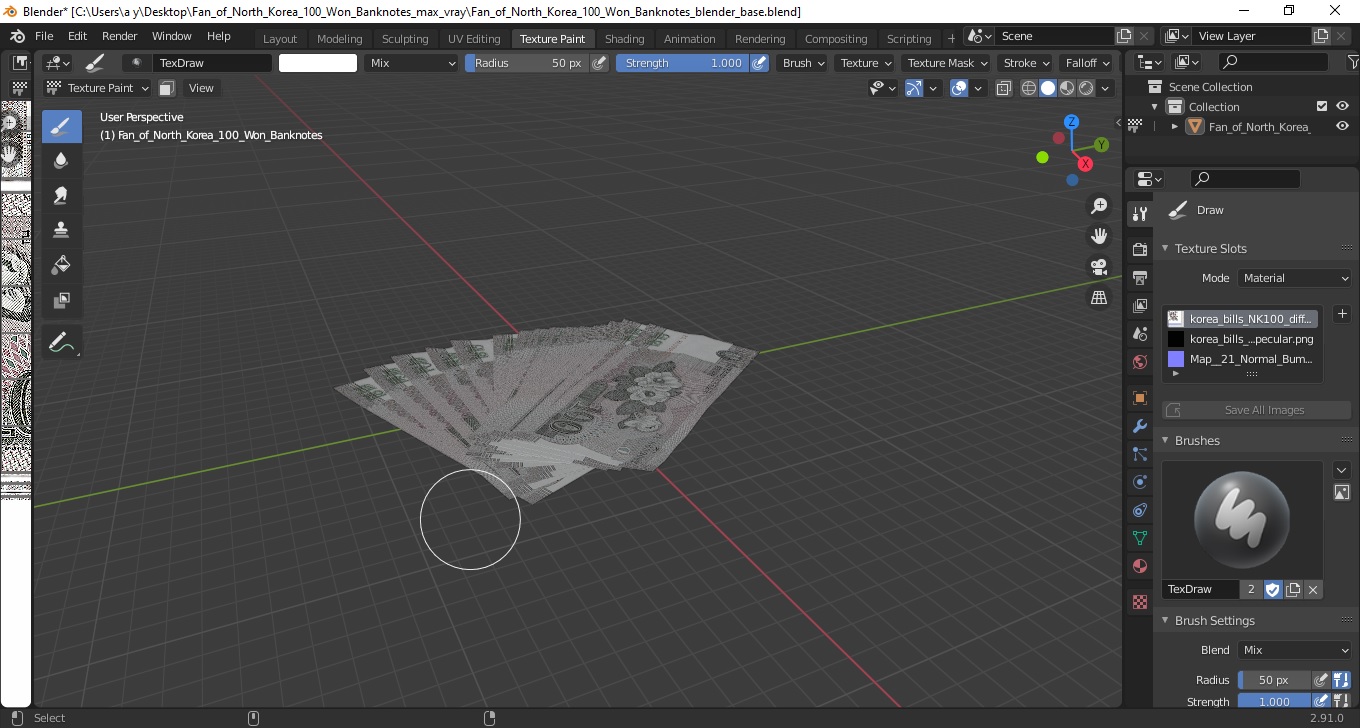Viewport: 1360px width, 728px height.
Task: Toggle the brush fake user shield
Action: tap(1273, 589)
